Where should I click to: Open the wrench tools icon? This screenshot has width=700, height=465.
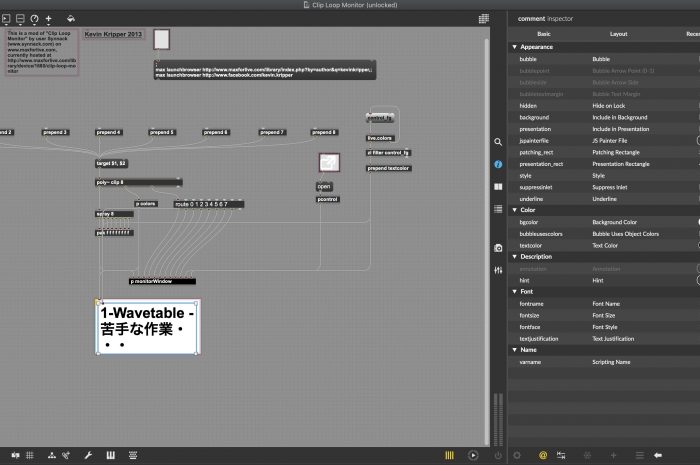[x=88, y=455]
